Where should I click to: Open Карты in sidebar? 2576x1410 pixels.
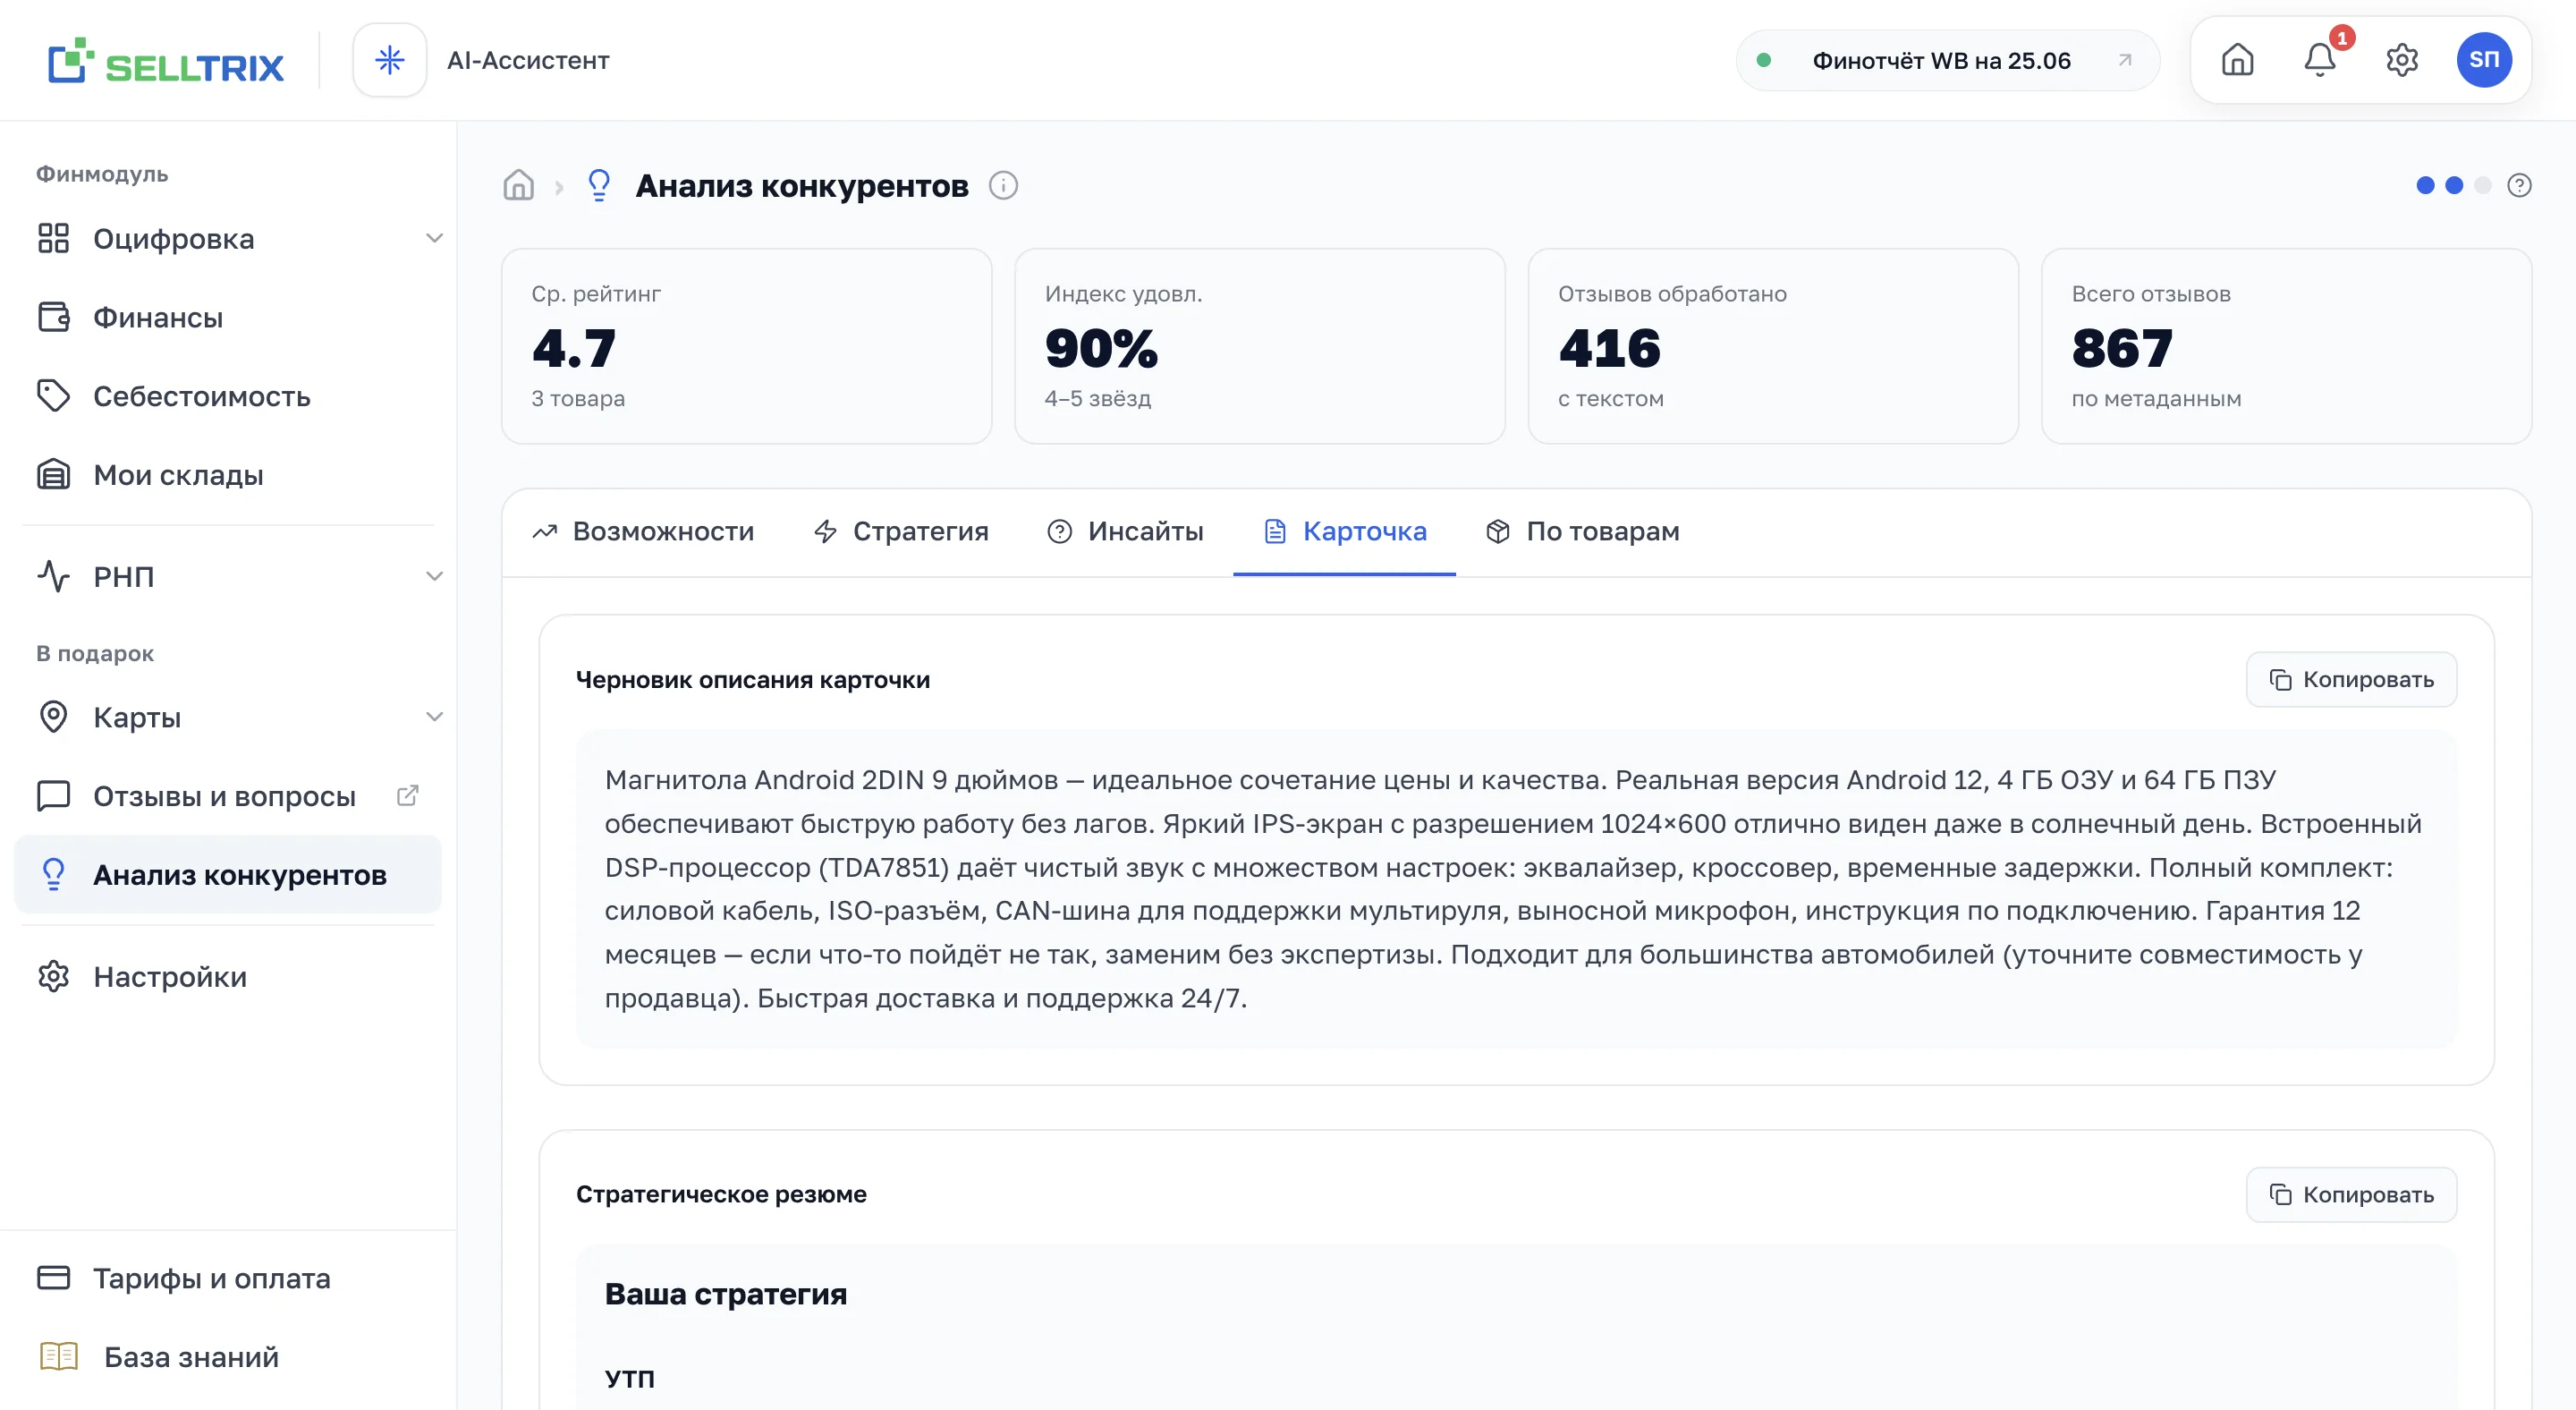click(228, 717)
